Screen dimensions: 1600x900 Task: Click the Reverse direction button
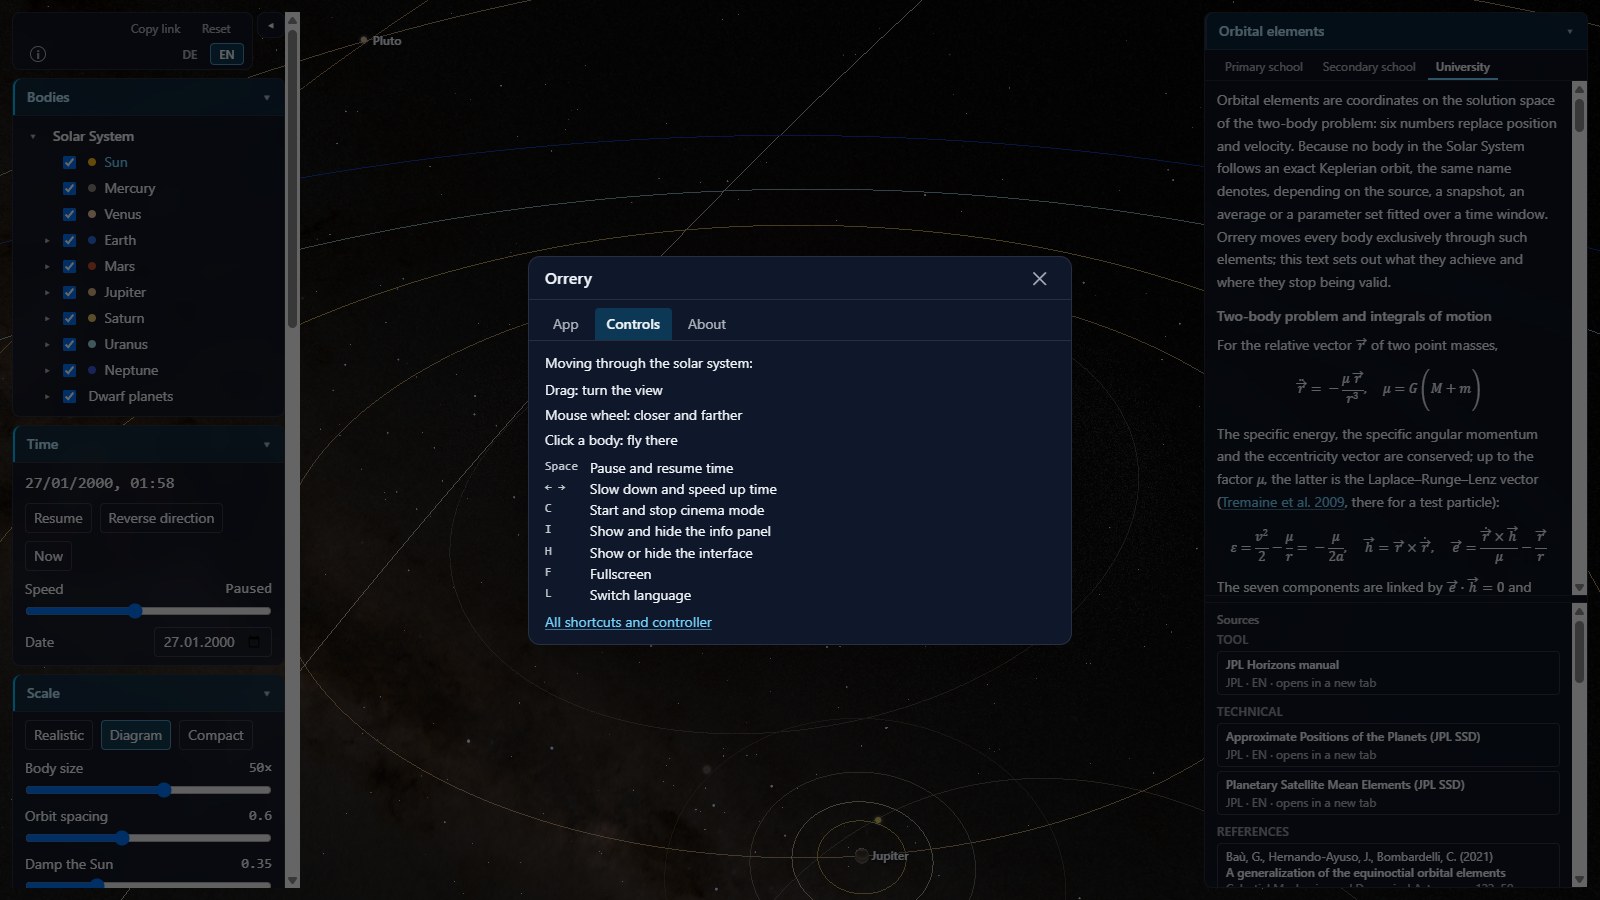[x=161, y=518]
